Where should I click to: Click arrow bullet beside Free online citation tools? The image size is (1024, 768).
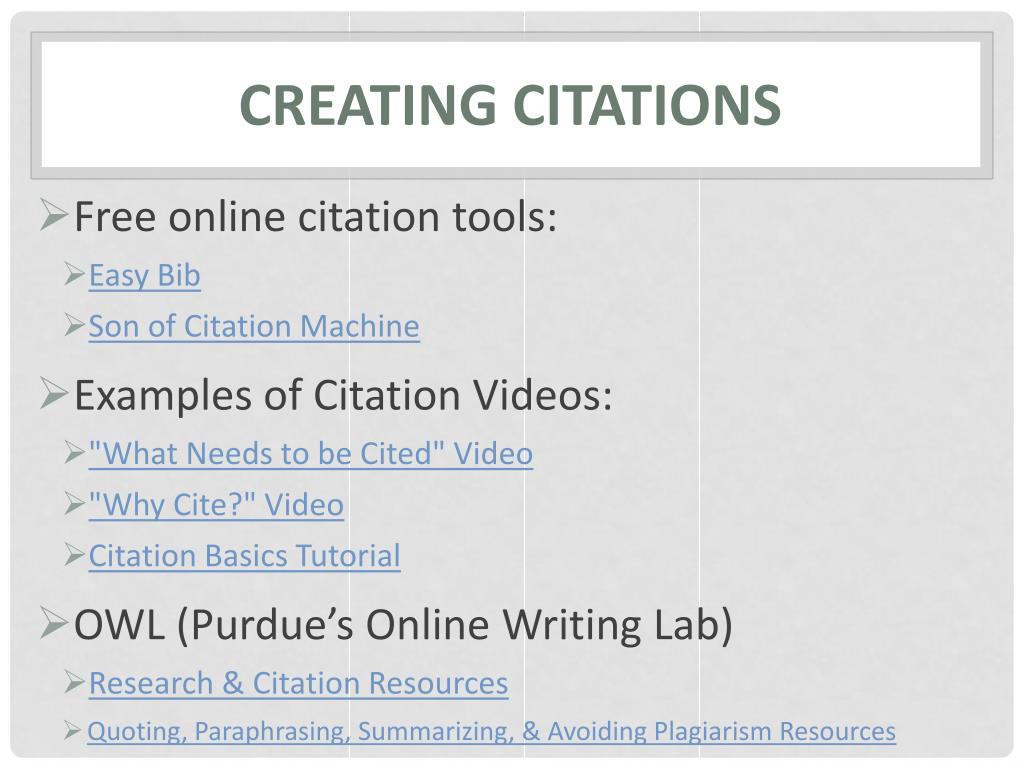pyautogui.click(x=54, y=215)
